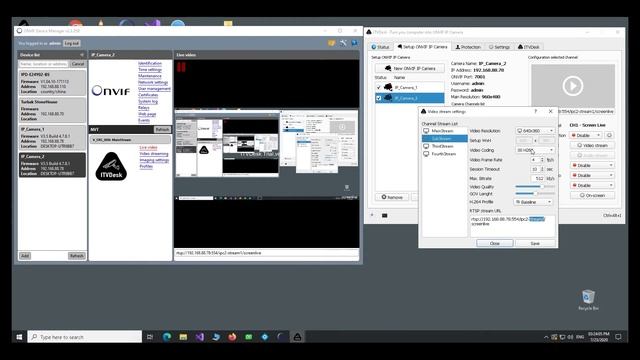640x360 pixels.
Task: Click the keyboard icon at ITVDesk window bottom
Action: [384, 216]
